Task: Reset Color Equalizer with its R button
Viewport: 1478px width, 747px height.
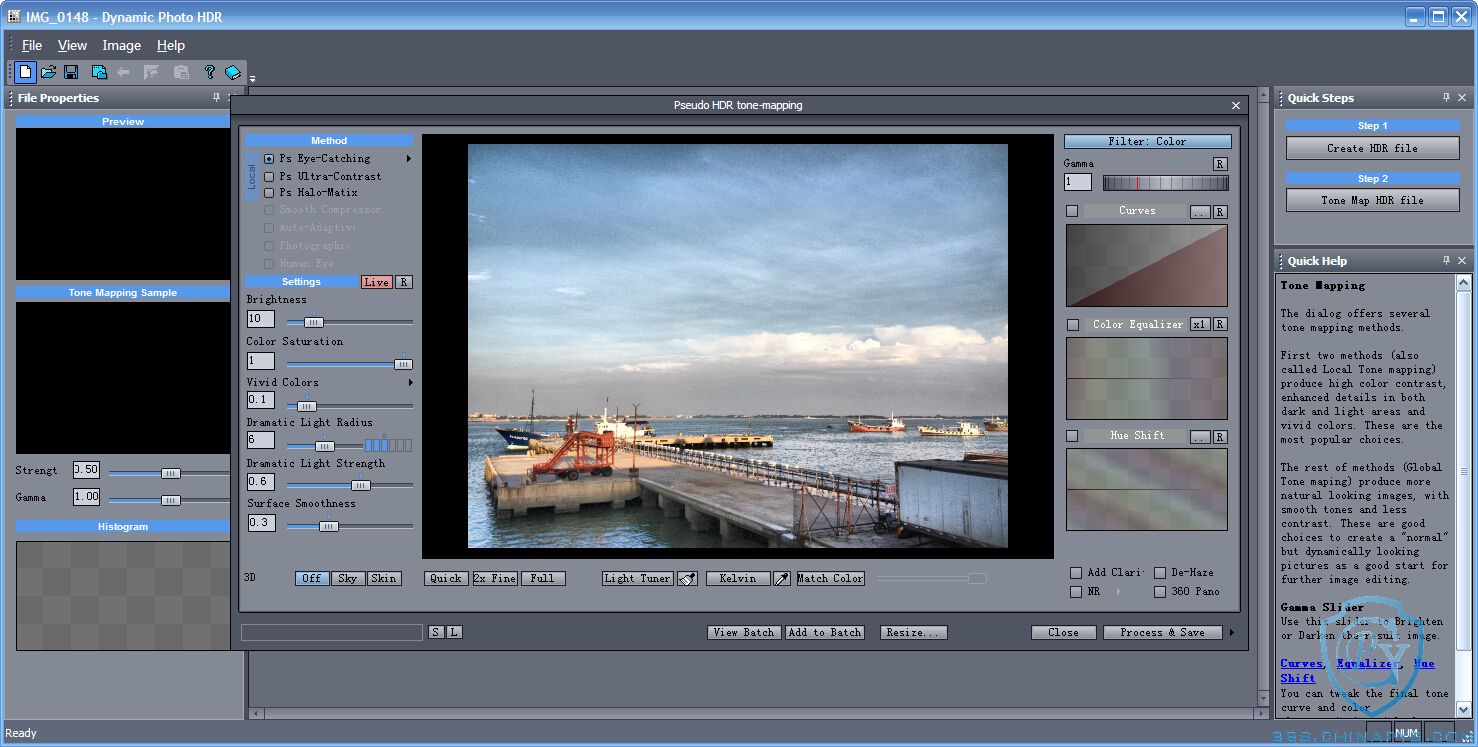Action: click(1220, 324)
